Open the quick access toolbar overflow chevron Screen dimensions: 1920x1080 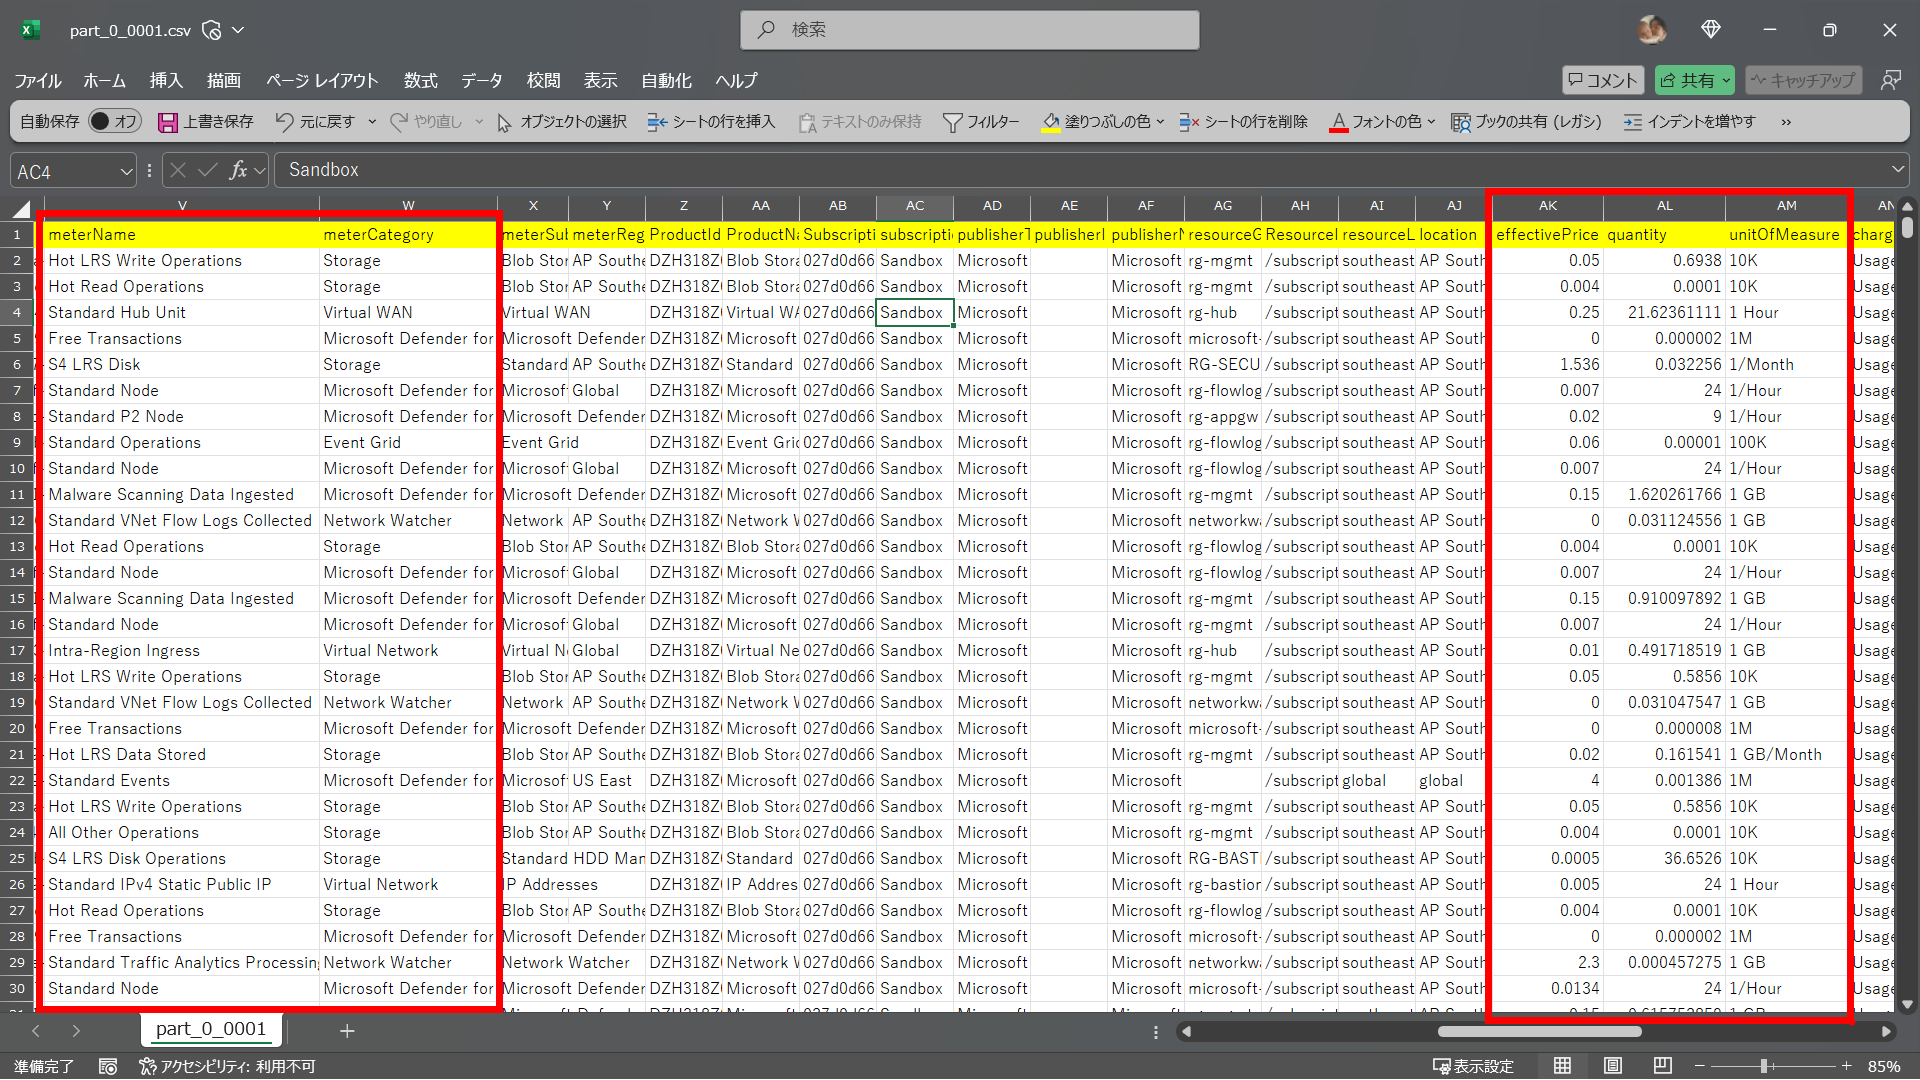(x=1786, y=121)
